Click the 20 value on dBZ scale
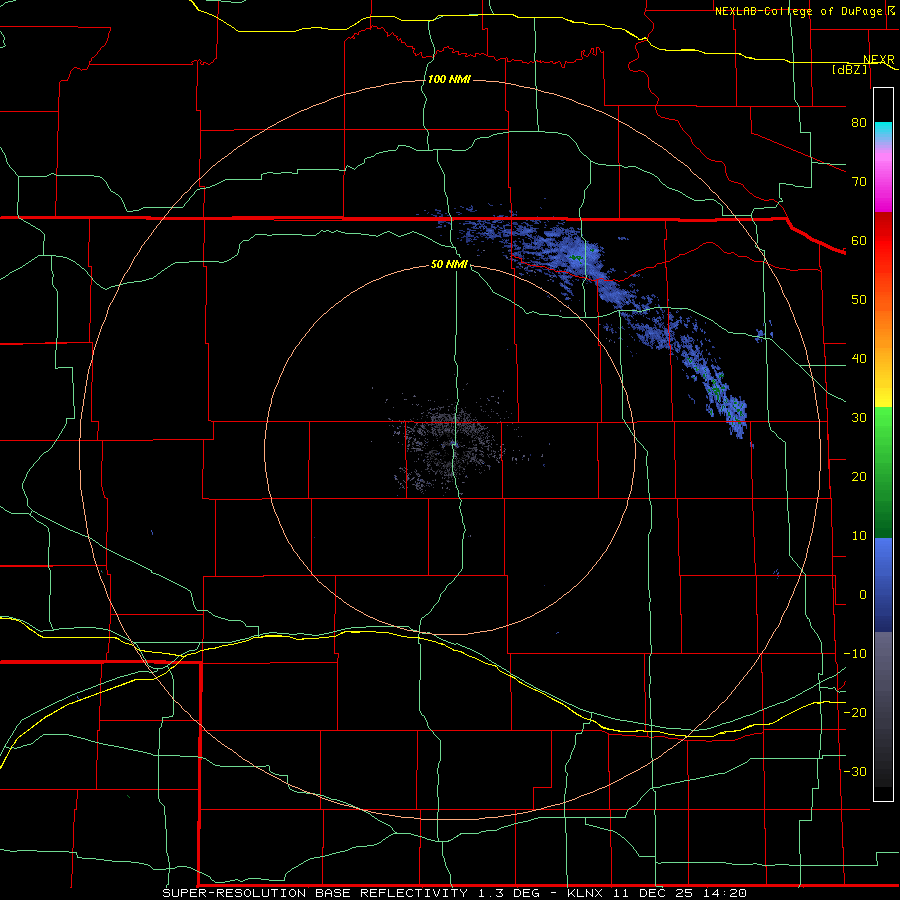Image resolution: width=900 pixels, height=900 pixels. pyautogui.click(x=859, y=476)
